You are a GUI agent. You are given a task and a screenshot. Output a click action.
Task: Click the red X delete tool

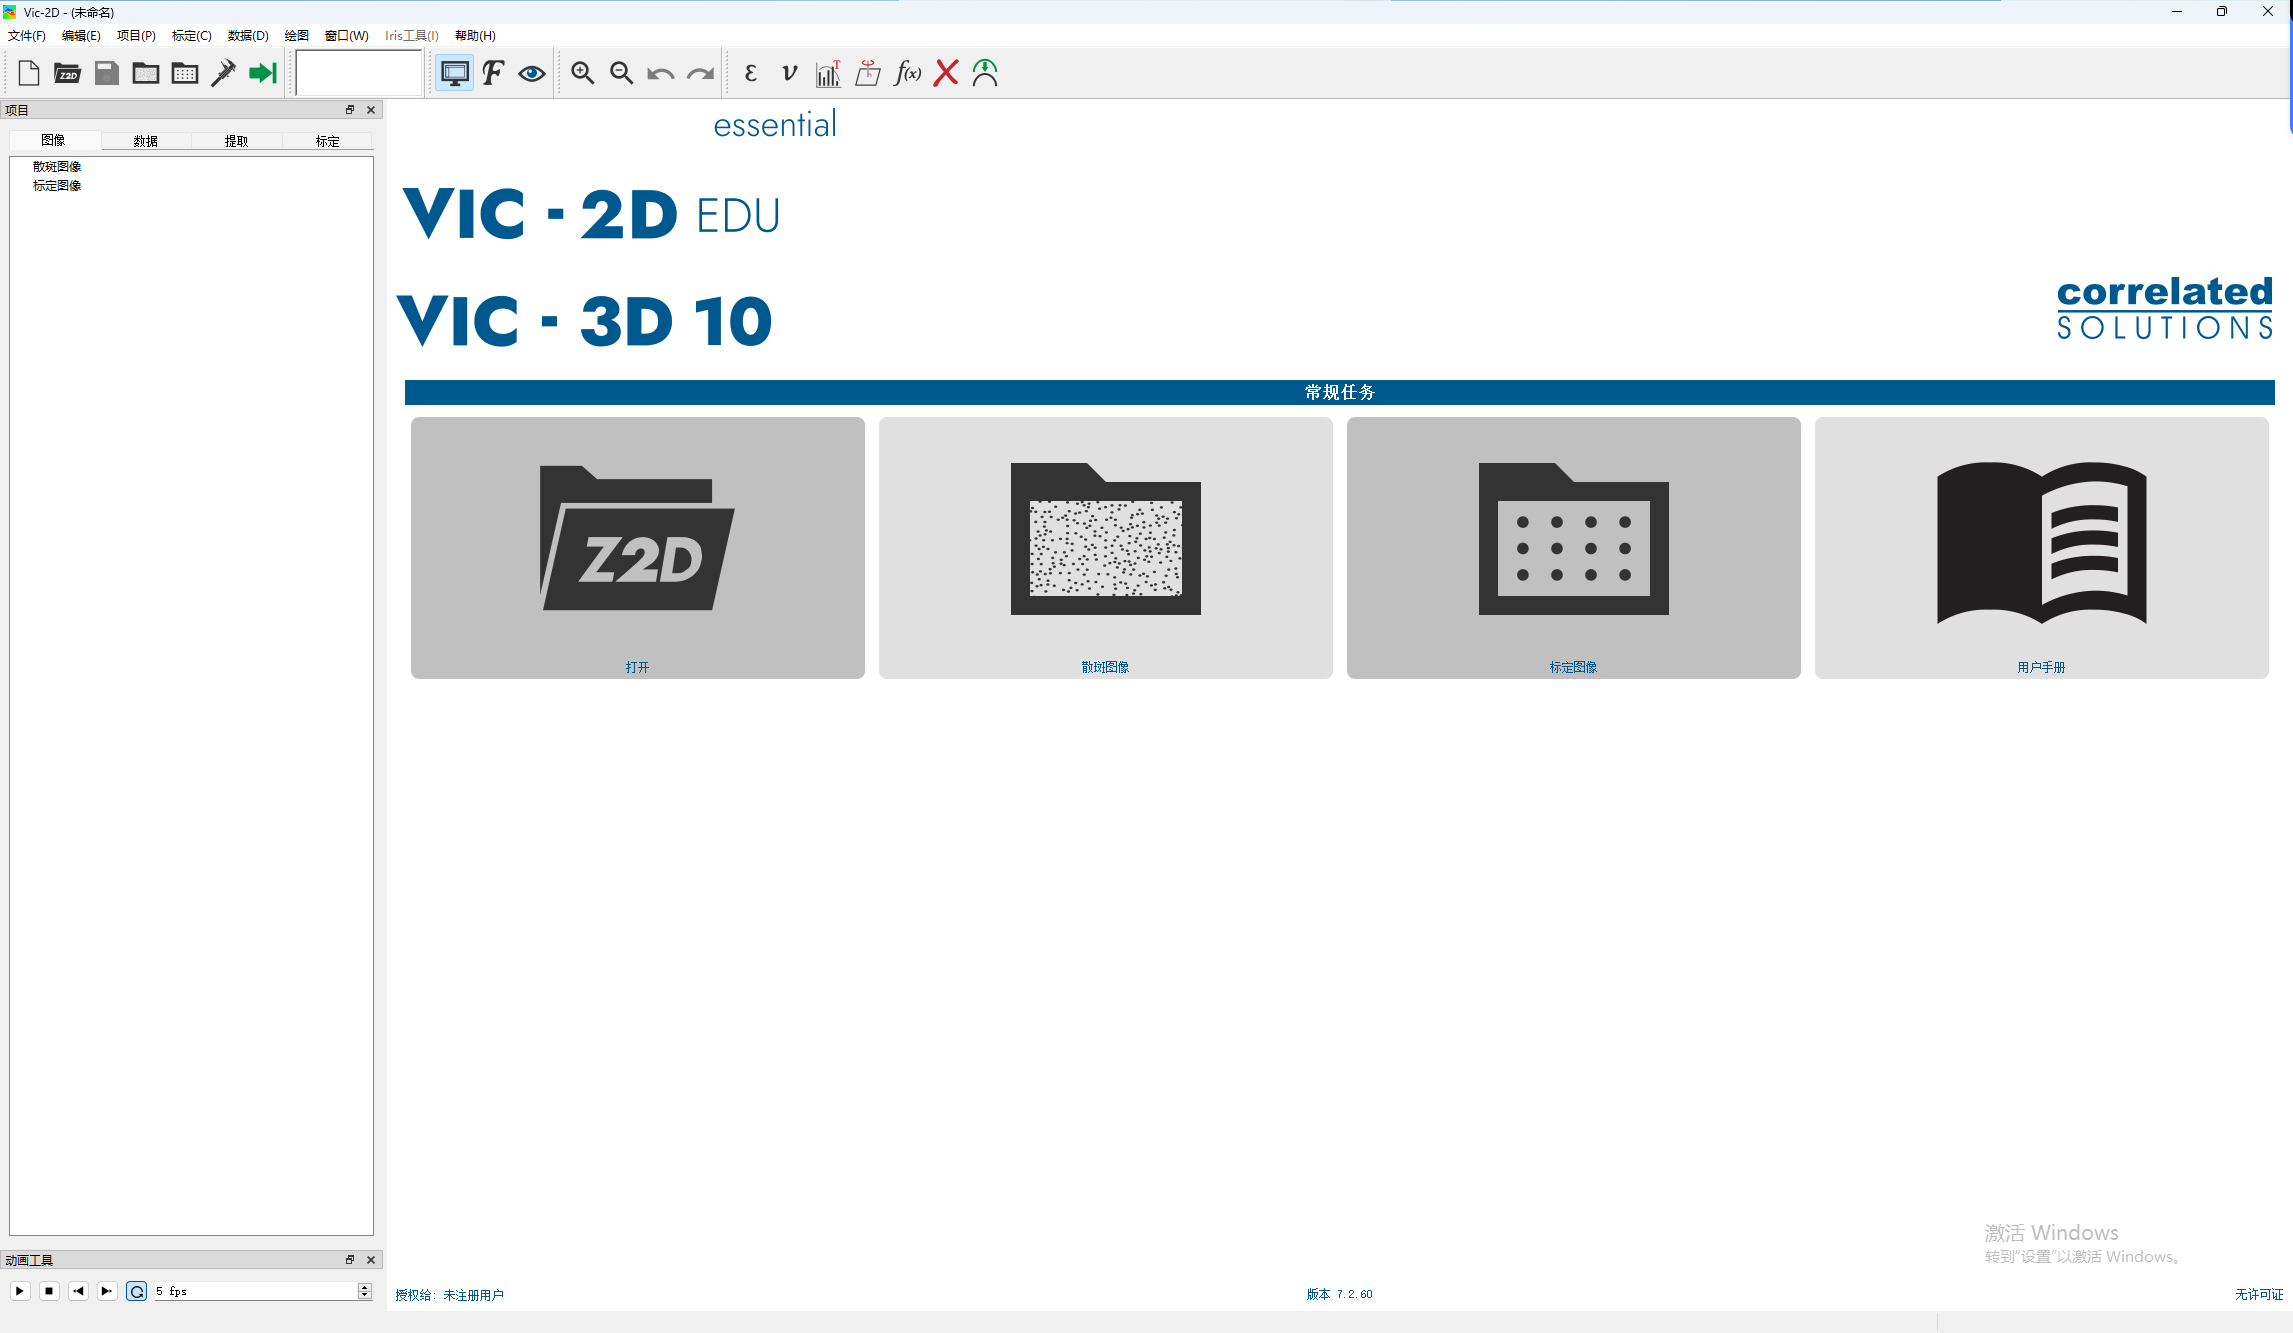[945, 72]
